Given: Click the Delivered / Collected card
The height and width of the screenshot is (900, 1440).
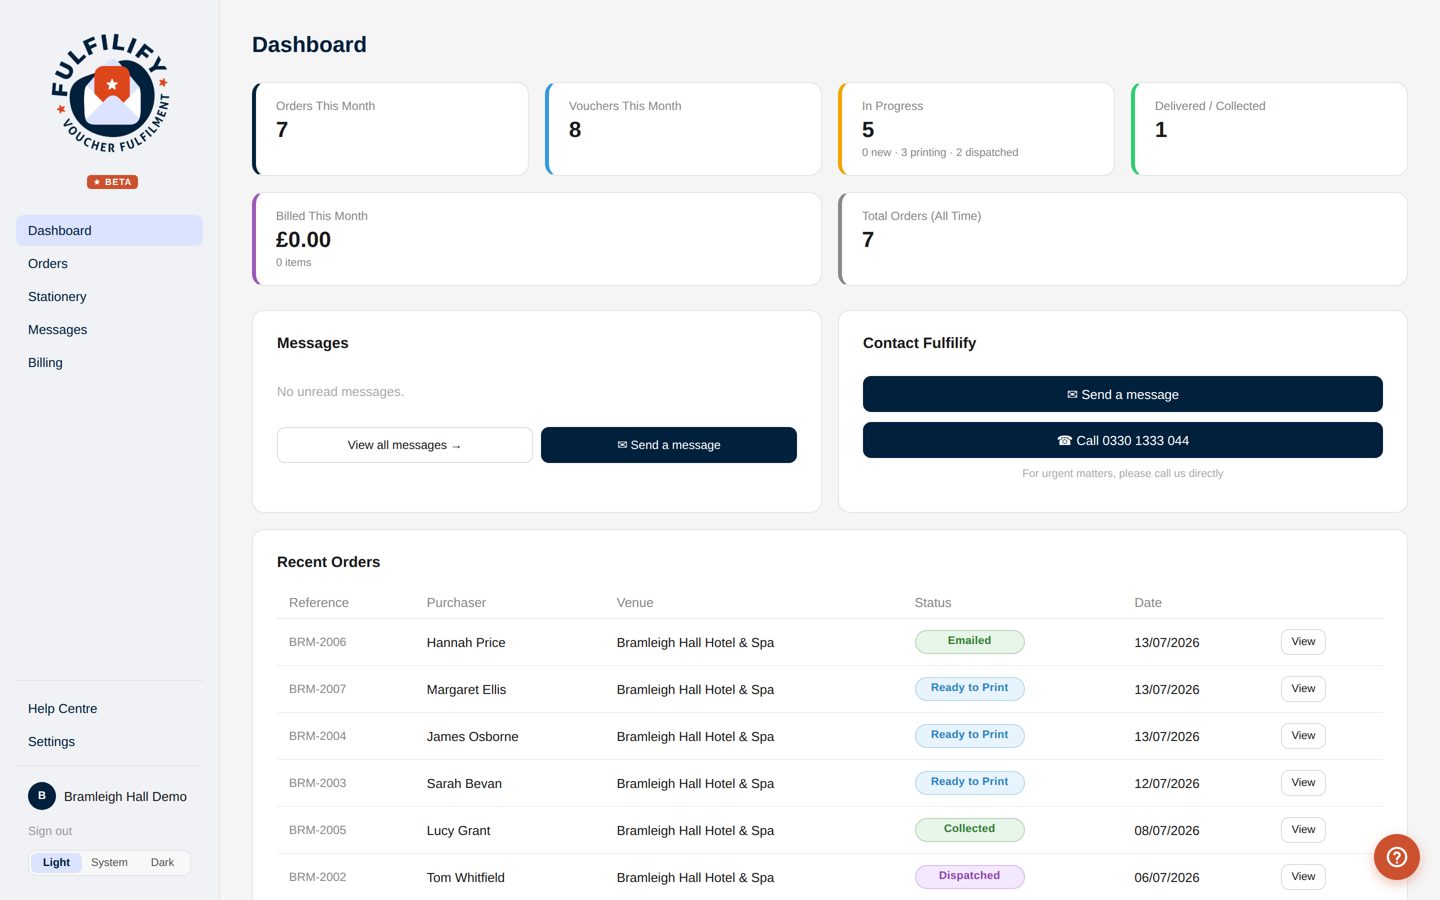Looking at the screenshot, I should [x=1269, y=129].
